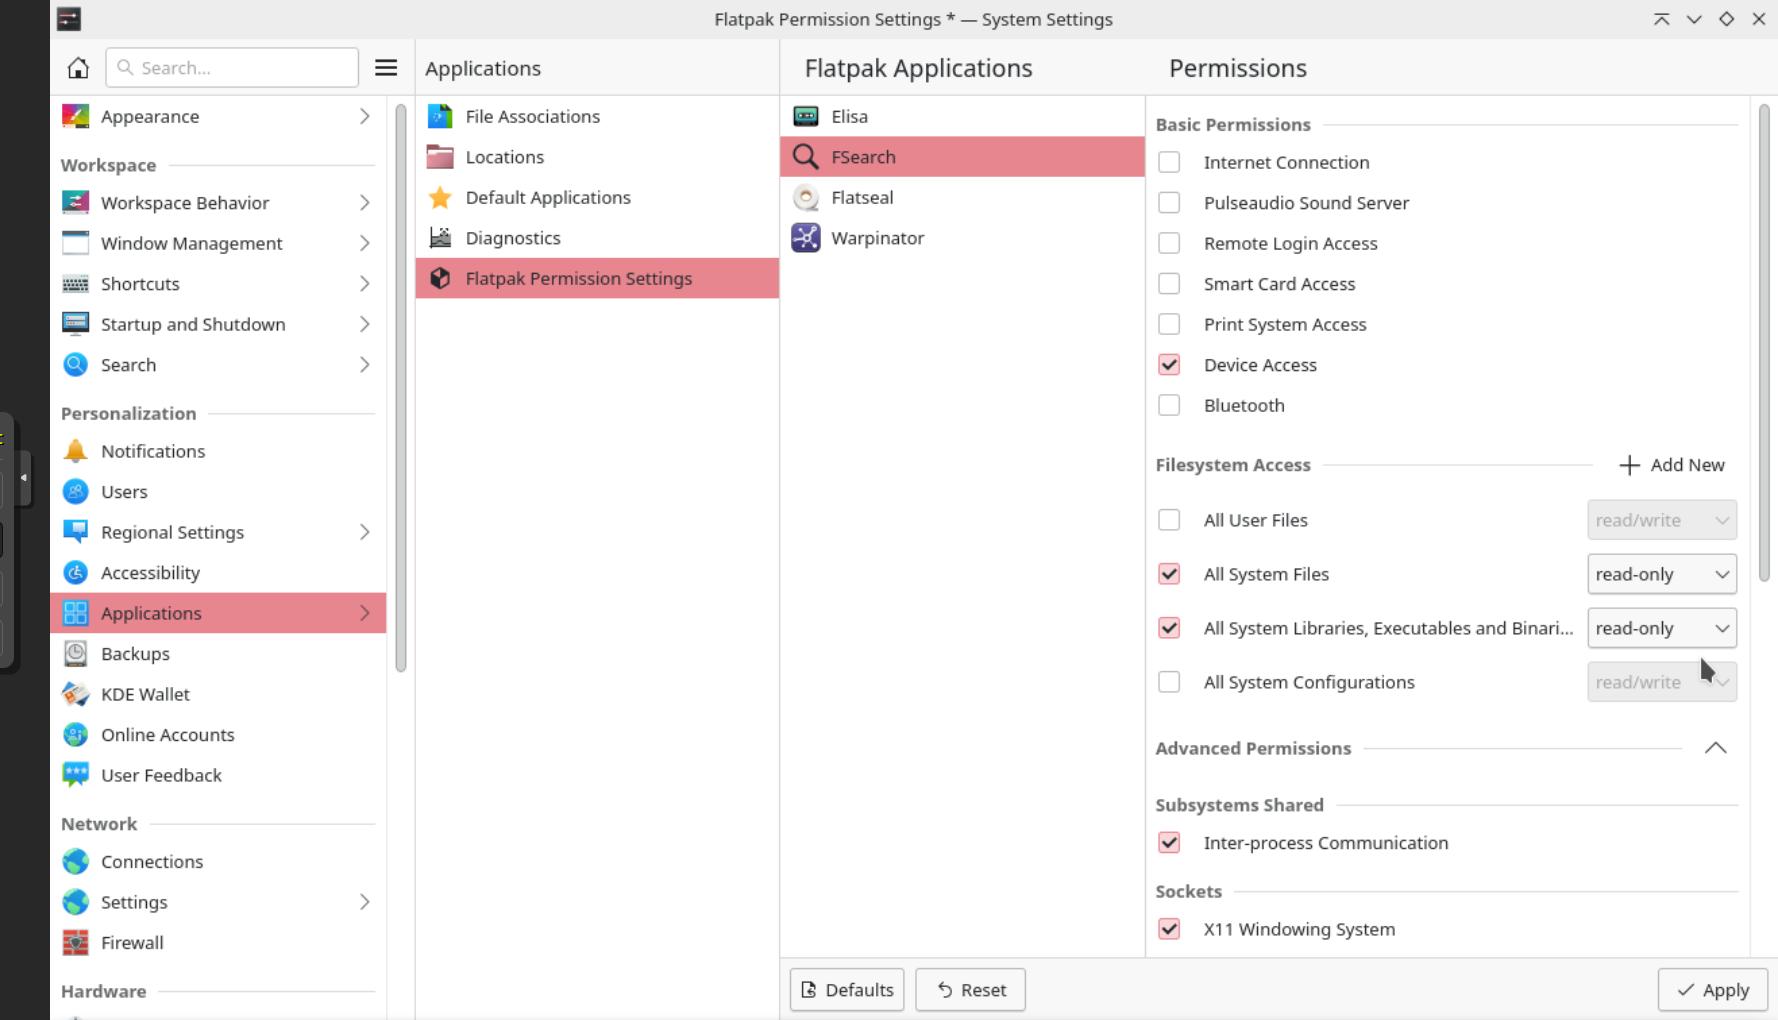Click the Flatpak Permission Settings box icon
The image size is (1778, 1020).
point(440,278)
